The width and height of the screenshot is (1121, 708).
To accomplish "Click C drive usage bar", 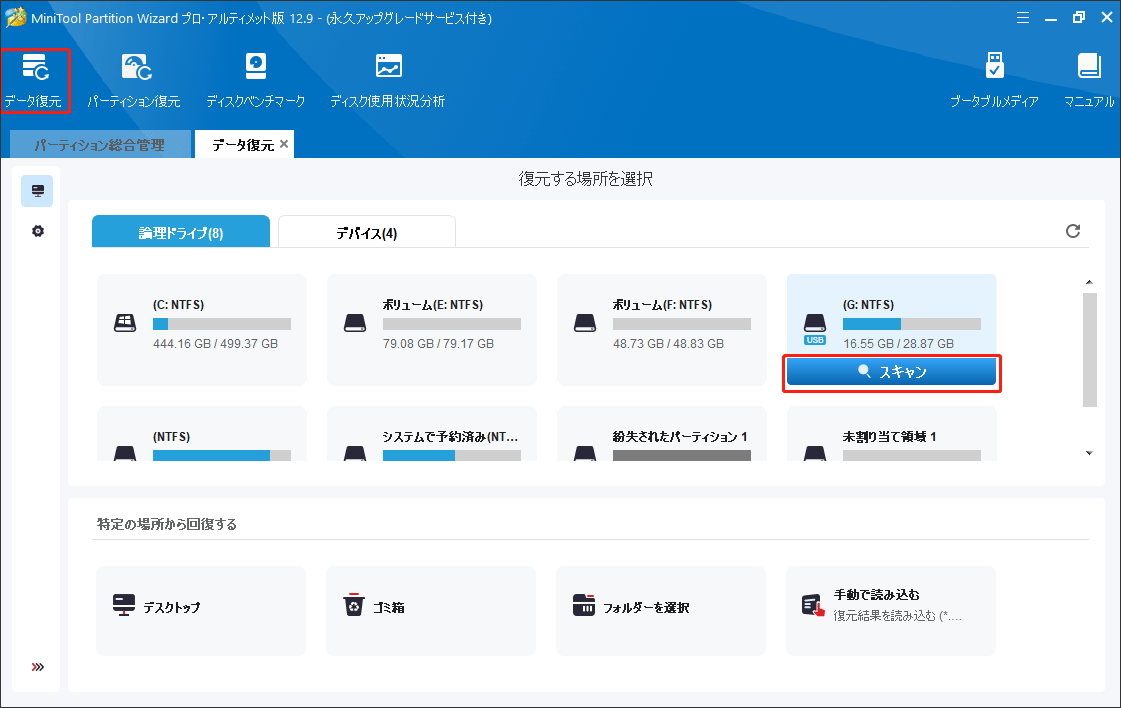I will pos(222,324).
